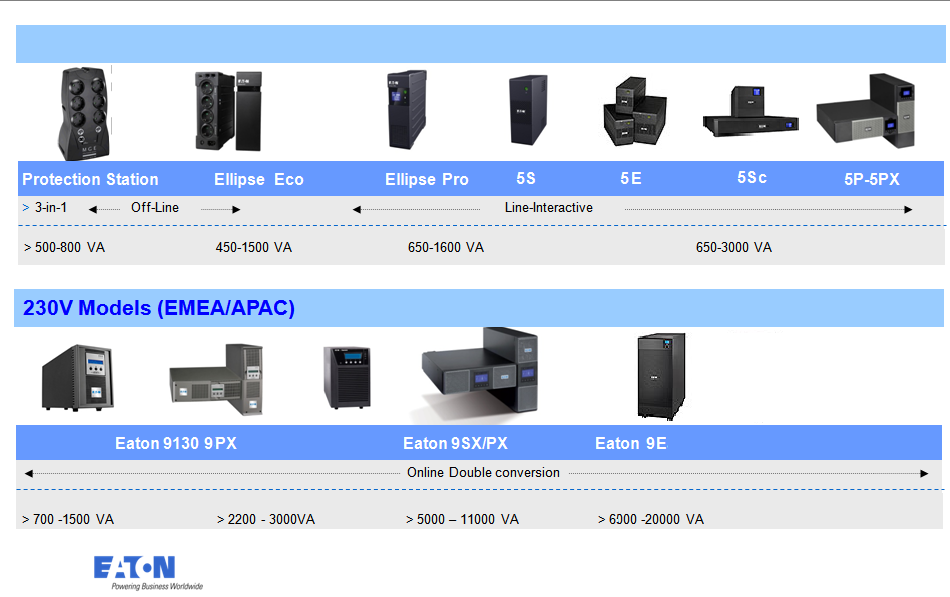This screenshot has width=950, height=597.
Task: Click the '6000 -20000 VA' rating
Action: point(656,519)
